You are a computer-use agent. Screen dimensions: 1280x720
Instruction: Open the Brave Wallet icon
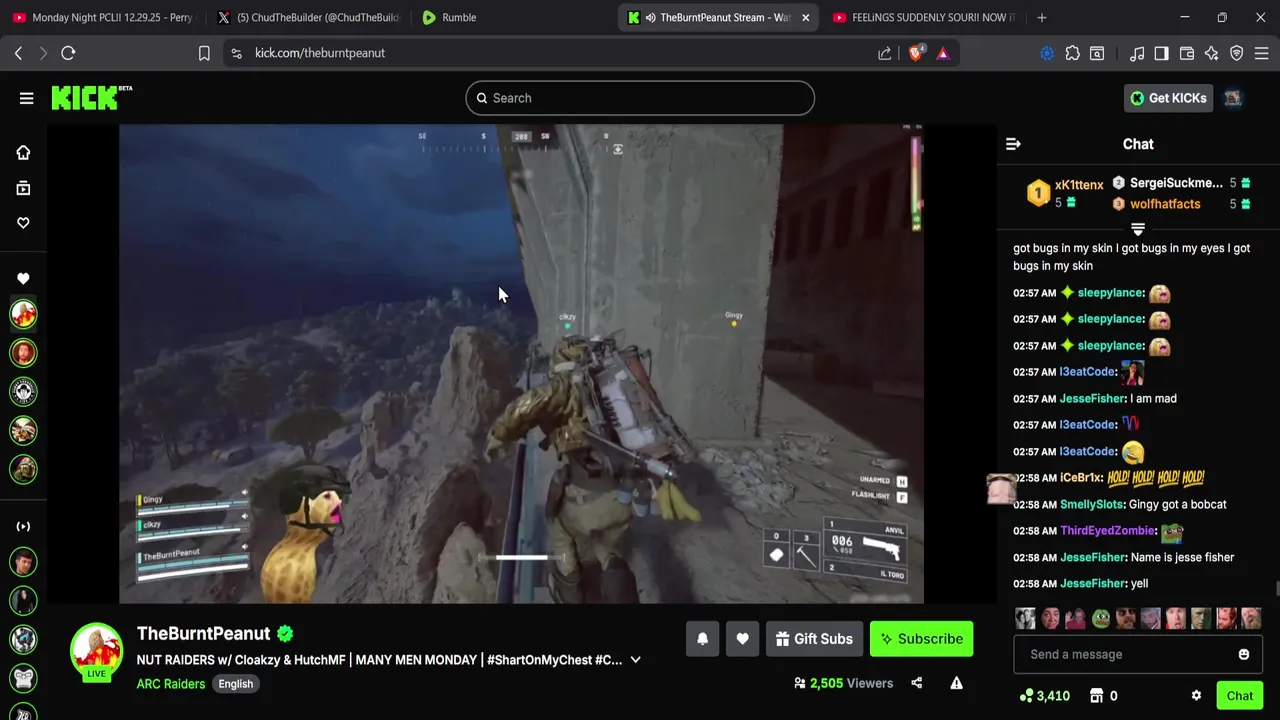tap(1187, 53)
